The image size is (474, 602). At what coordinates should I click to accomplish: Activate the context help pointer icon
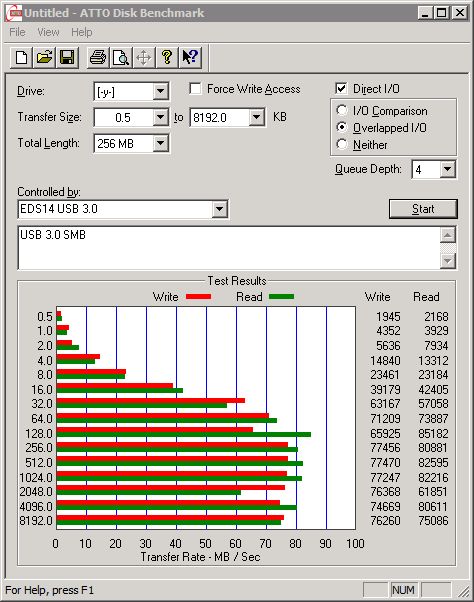pyautogui.click(x=190, y=58)
